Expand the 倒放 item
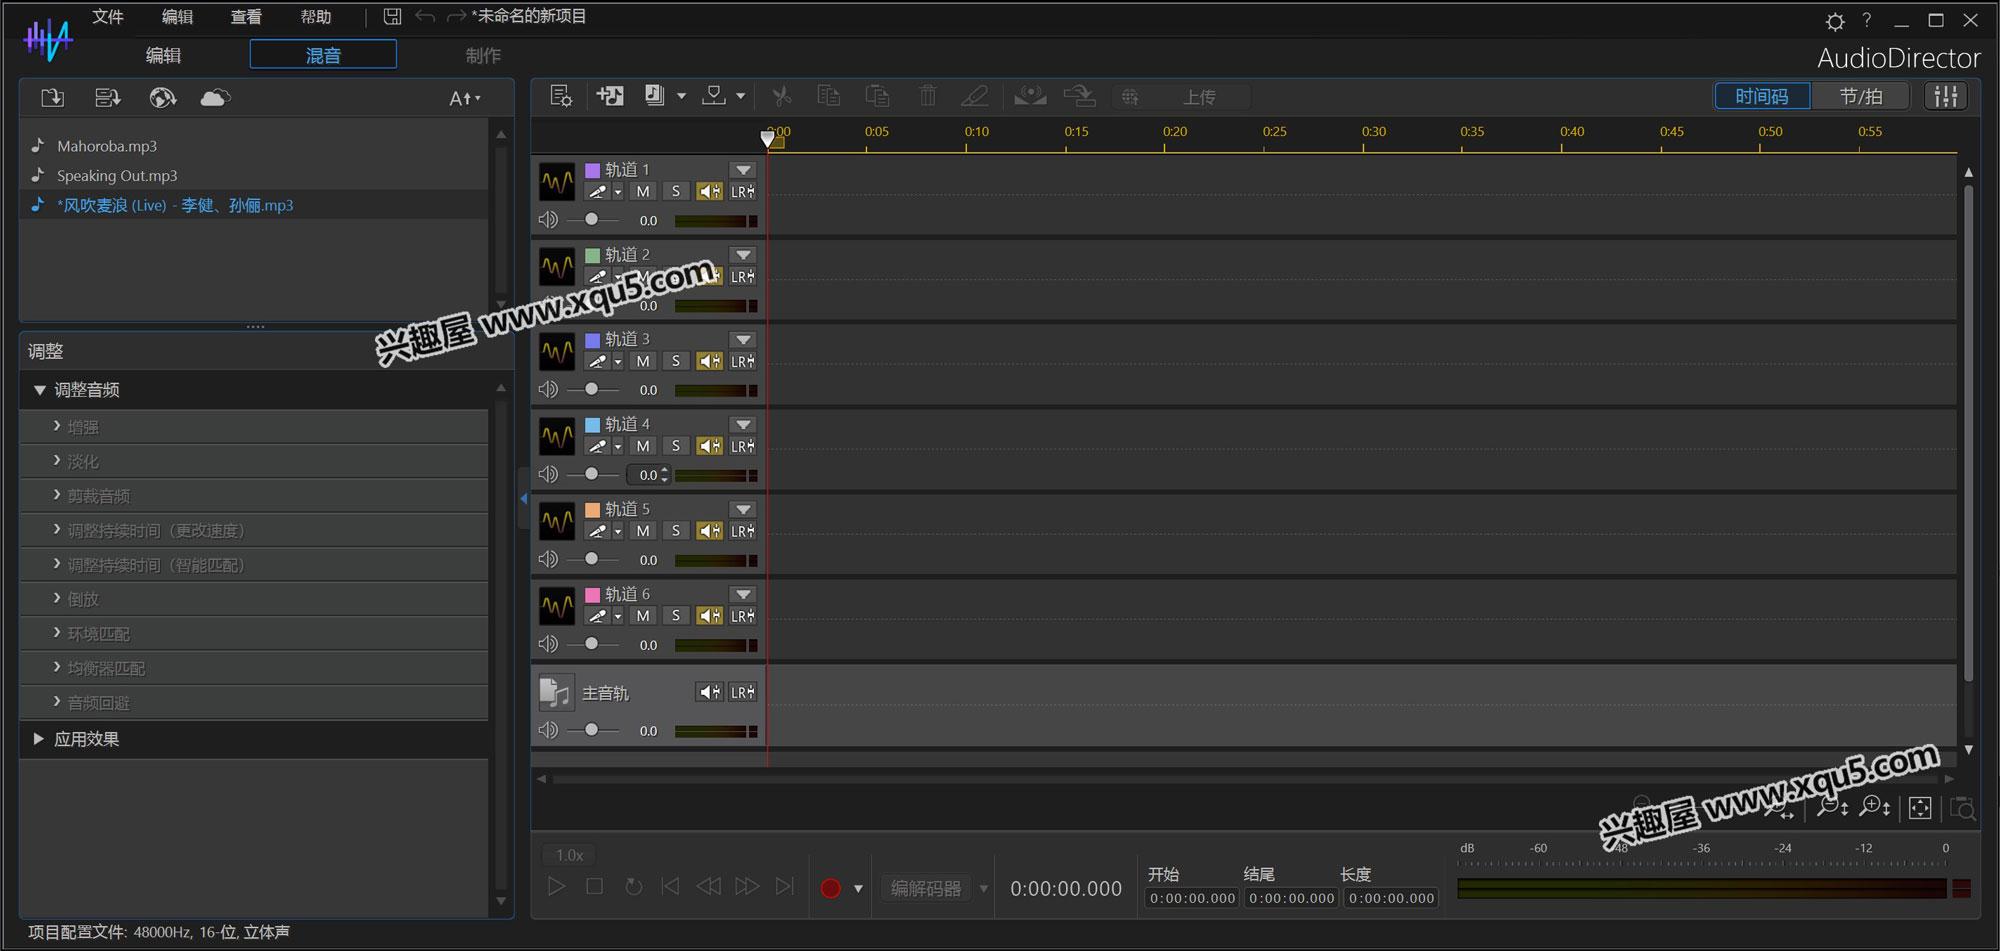Image resolution: width=2000 pixels, height=951 pixels. click(57, 598)
